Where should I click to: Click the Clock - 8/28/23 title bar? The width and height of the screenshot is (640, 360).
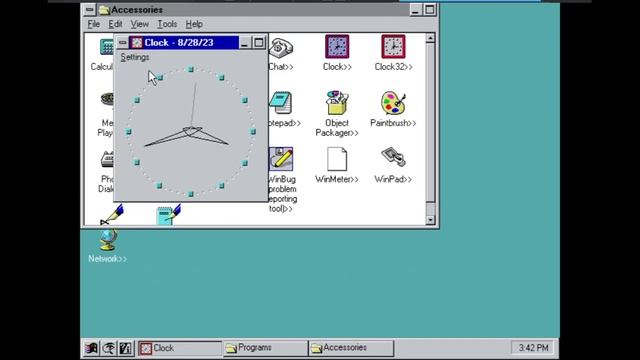(184, 42)
